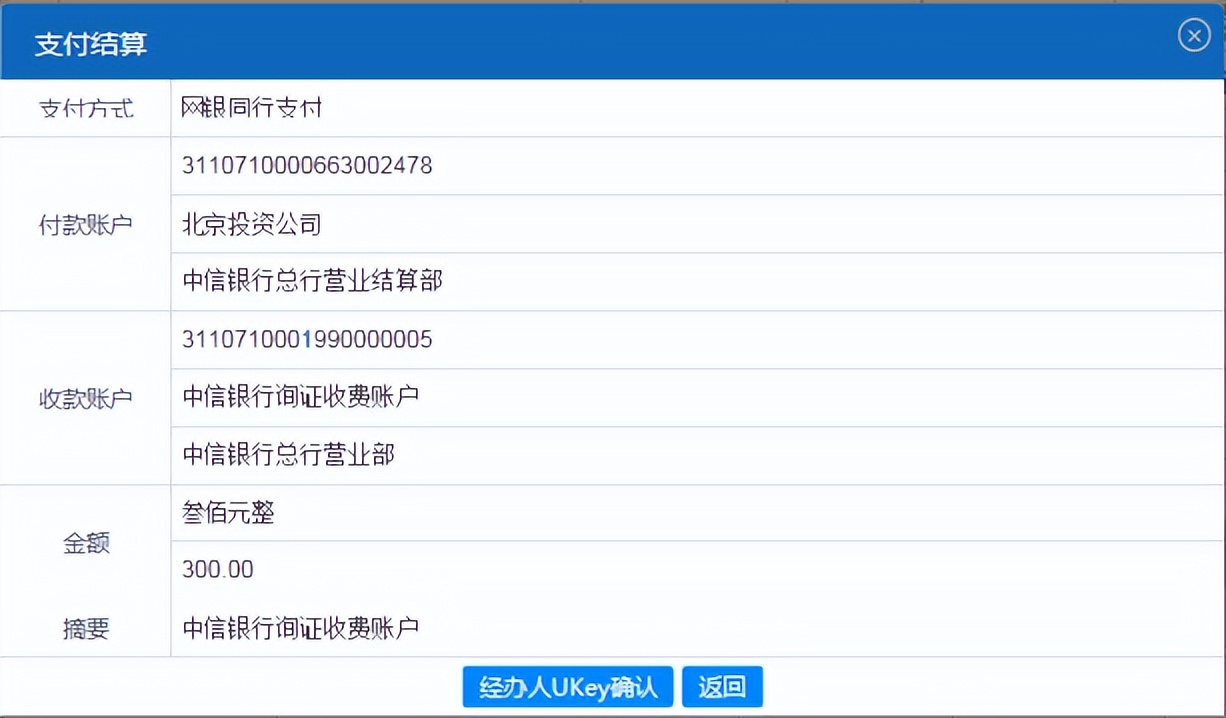This screenshot has height=718, width=1226.
Task: Click the amount in words 叁佰元整
Action: [230, 513]
